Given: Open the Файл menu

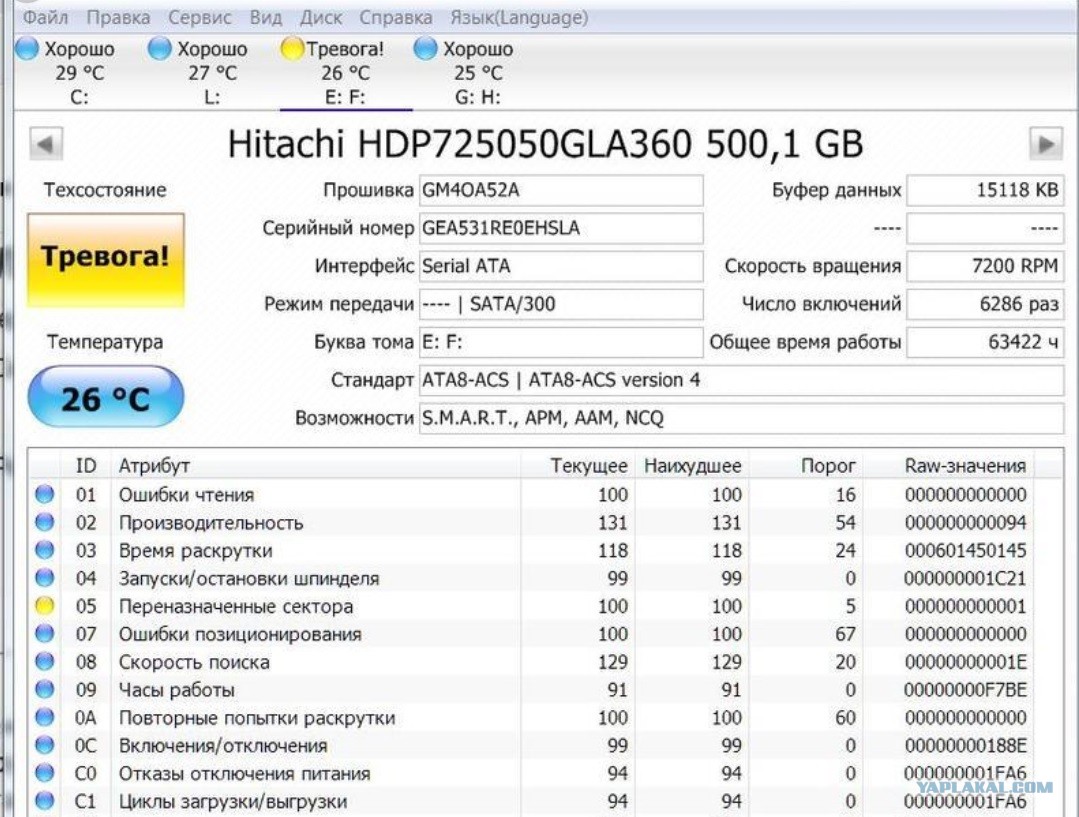Looking at the screenshot, I should [45, 17].
